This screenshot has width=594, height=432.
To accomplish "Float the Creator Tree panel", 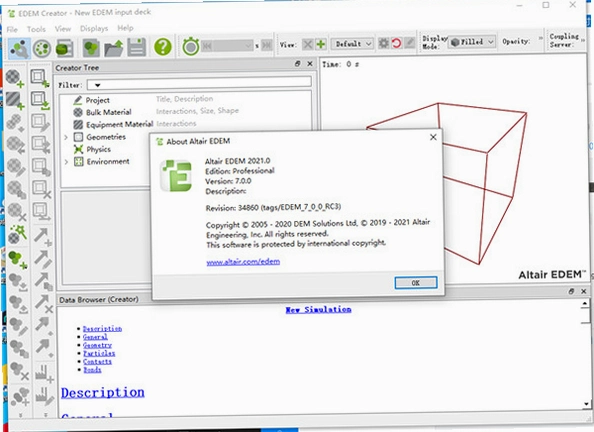I will coord(297,64).
